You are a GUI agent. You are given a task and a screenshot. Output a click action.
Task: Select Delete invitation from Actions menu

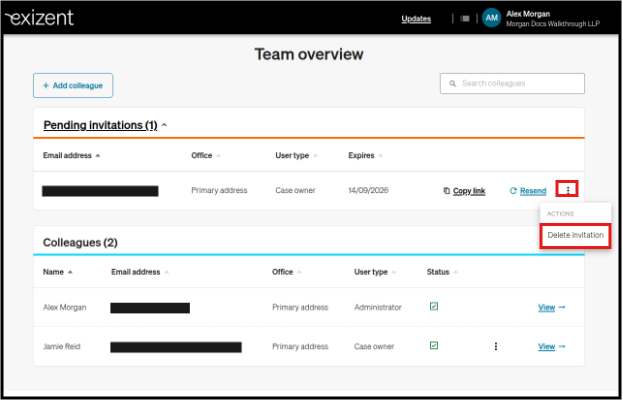(575, 235)
